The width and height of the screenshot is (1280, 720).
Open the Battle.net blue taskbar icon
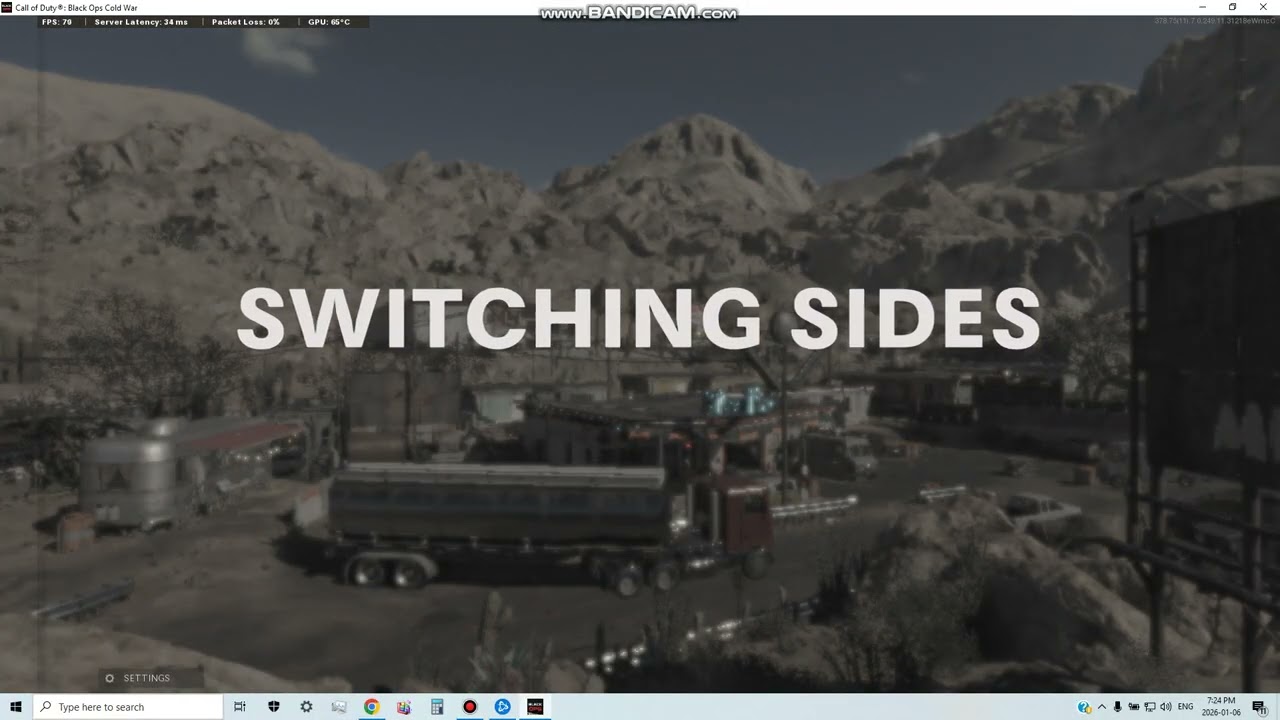(503, 707)
